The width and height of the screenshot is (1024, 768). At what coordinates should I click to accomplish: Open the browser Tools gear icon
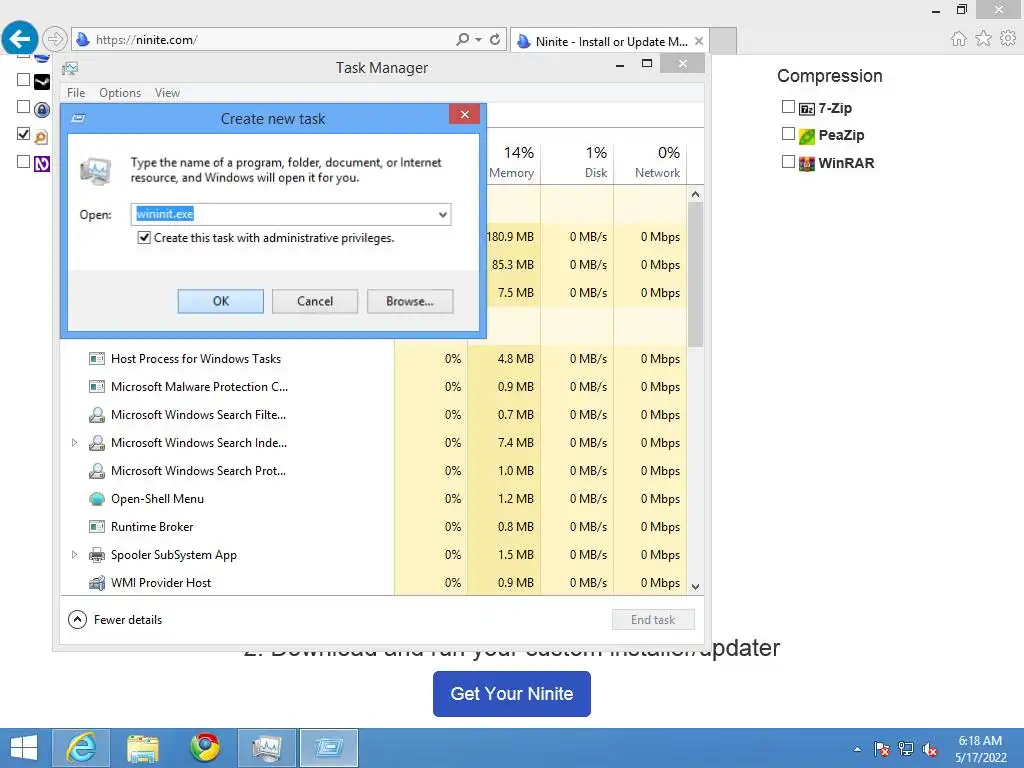click(1008, 39)
